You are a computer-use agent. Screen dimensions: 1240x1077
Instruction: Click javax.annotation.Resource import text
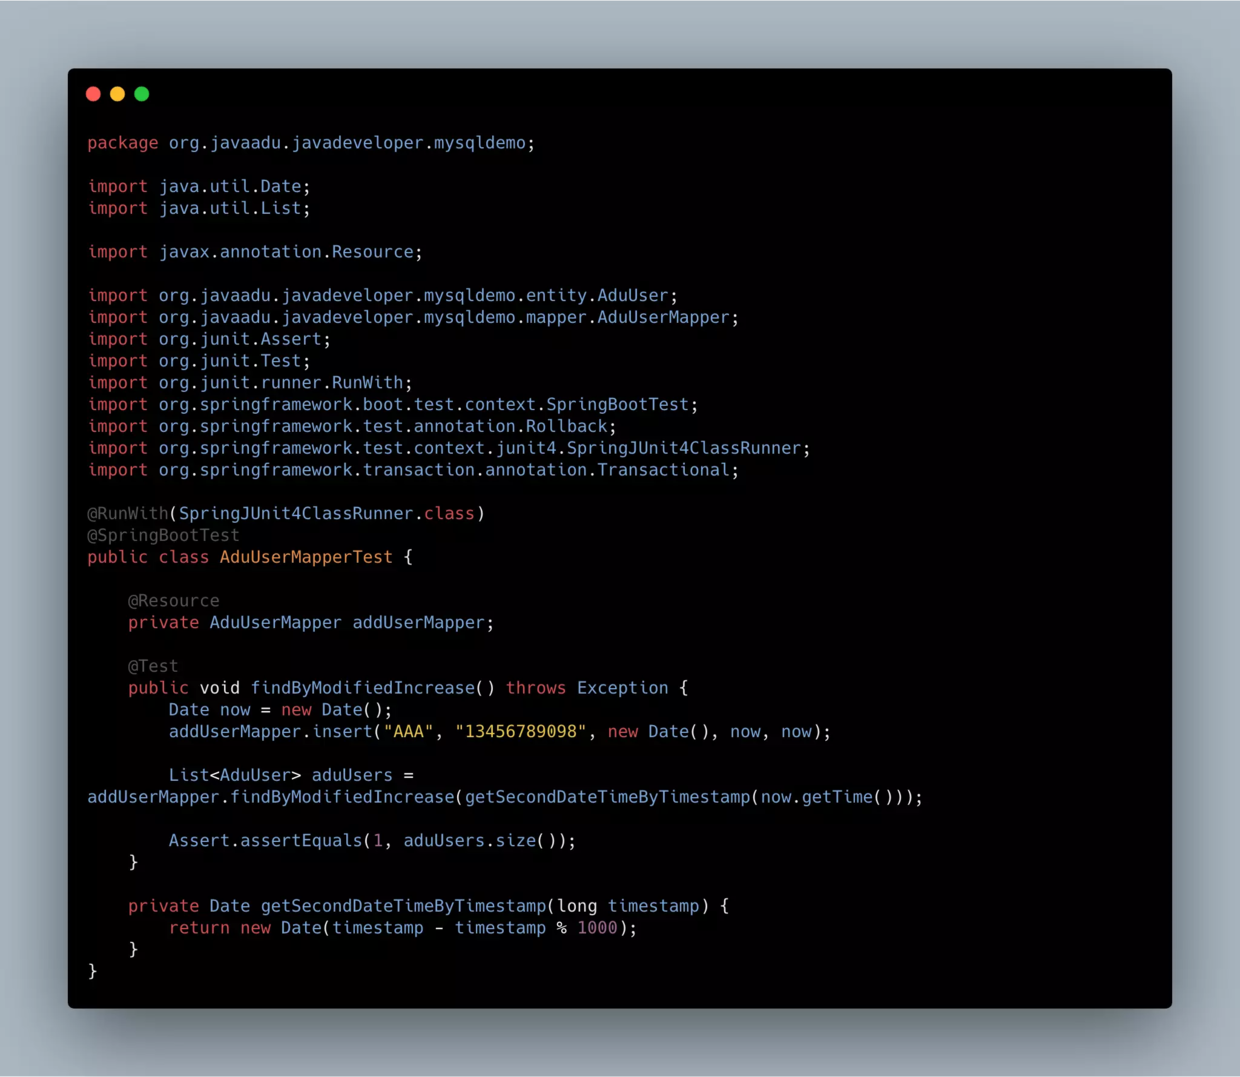291,252
